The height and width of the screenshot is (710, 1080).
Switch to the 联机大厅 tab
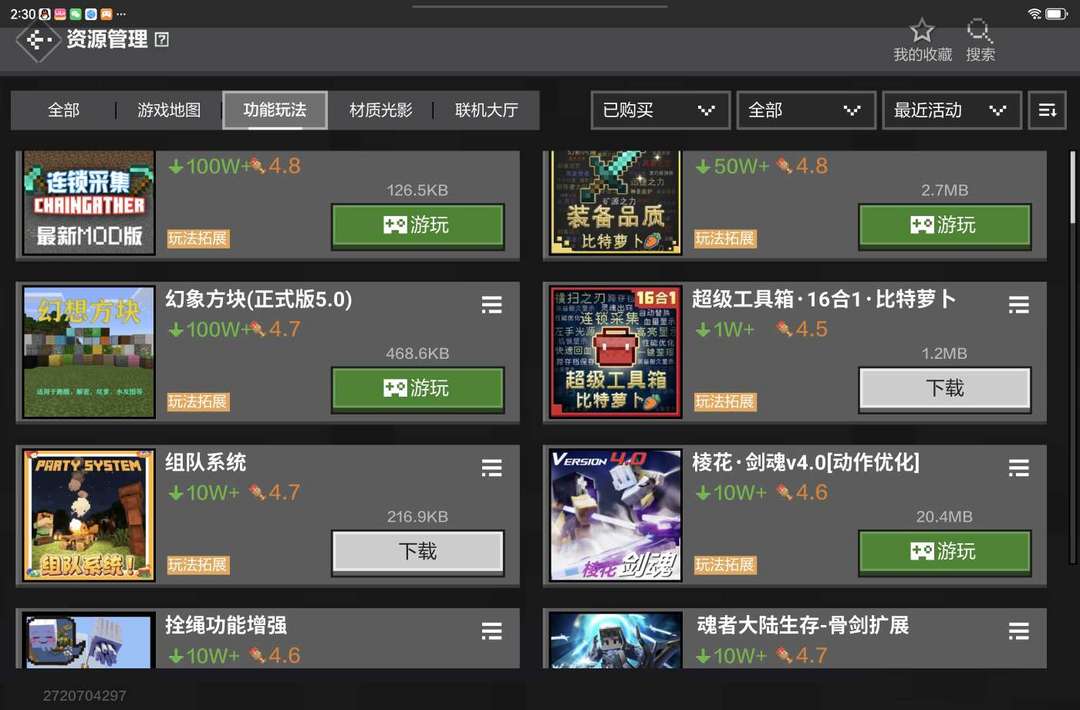[x=486, y=110]
